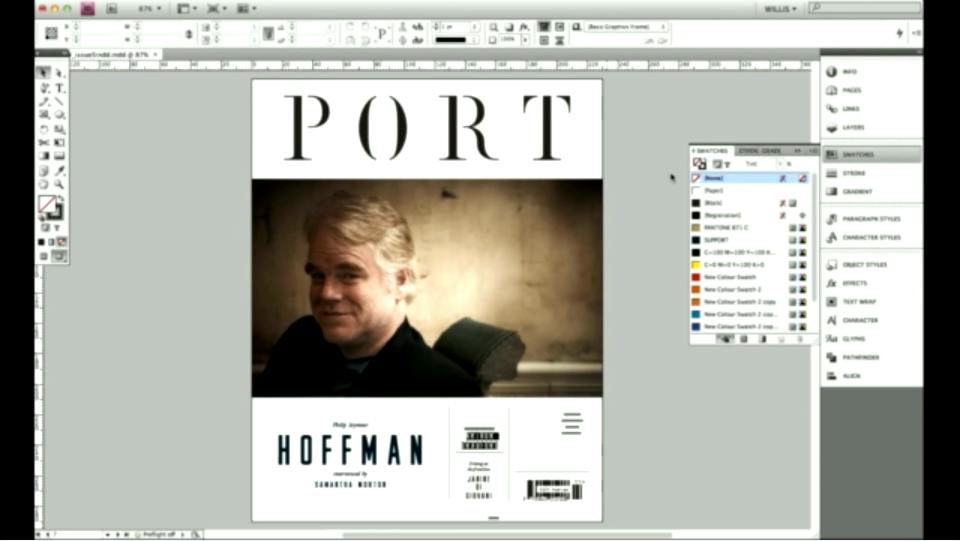
Task: Toggle formatting affects text in toolbox
Action: point(56,228)
